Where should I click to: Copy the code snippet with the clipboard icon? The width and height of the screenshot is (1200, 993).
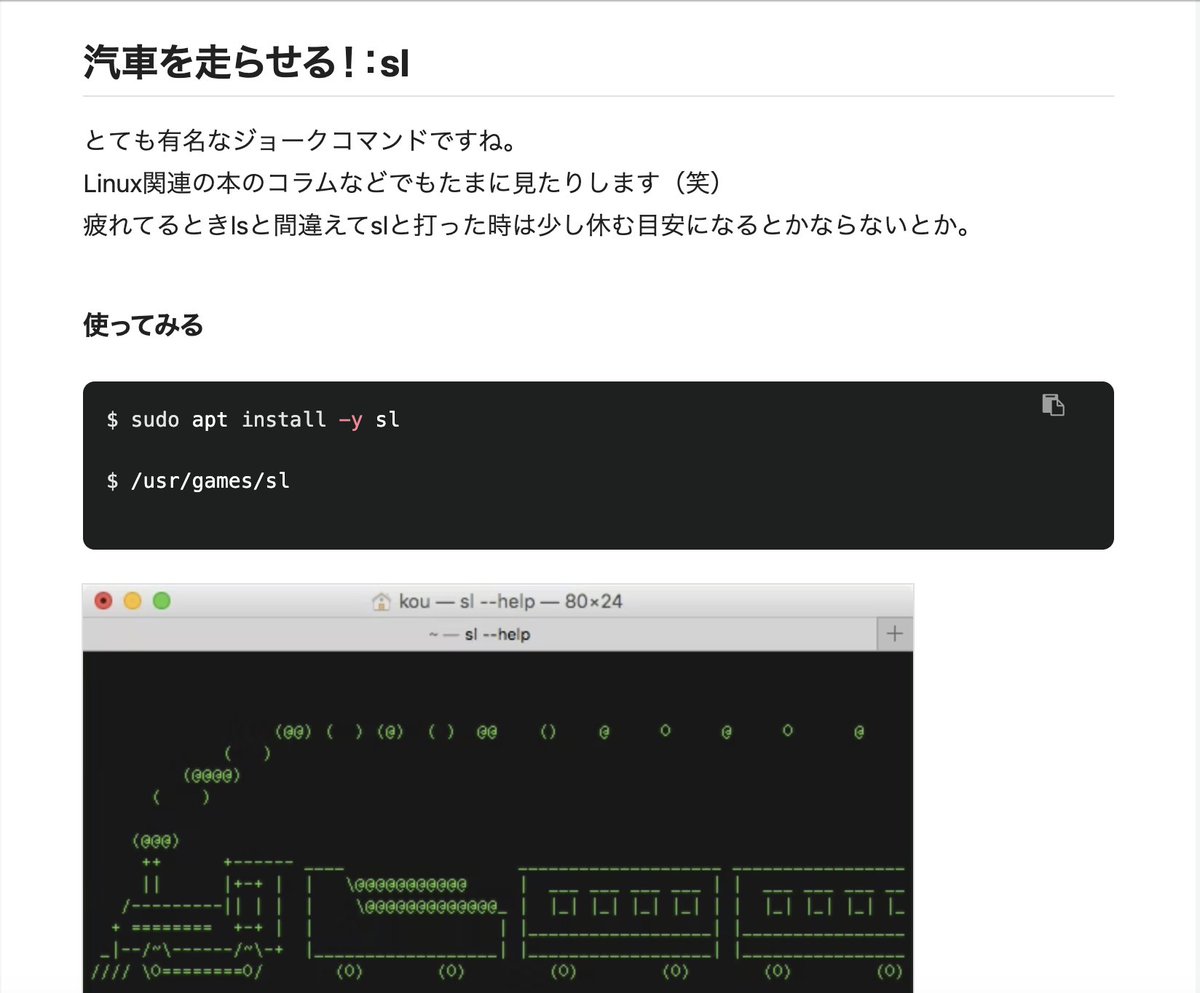click(x=1053, y=405)
